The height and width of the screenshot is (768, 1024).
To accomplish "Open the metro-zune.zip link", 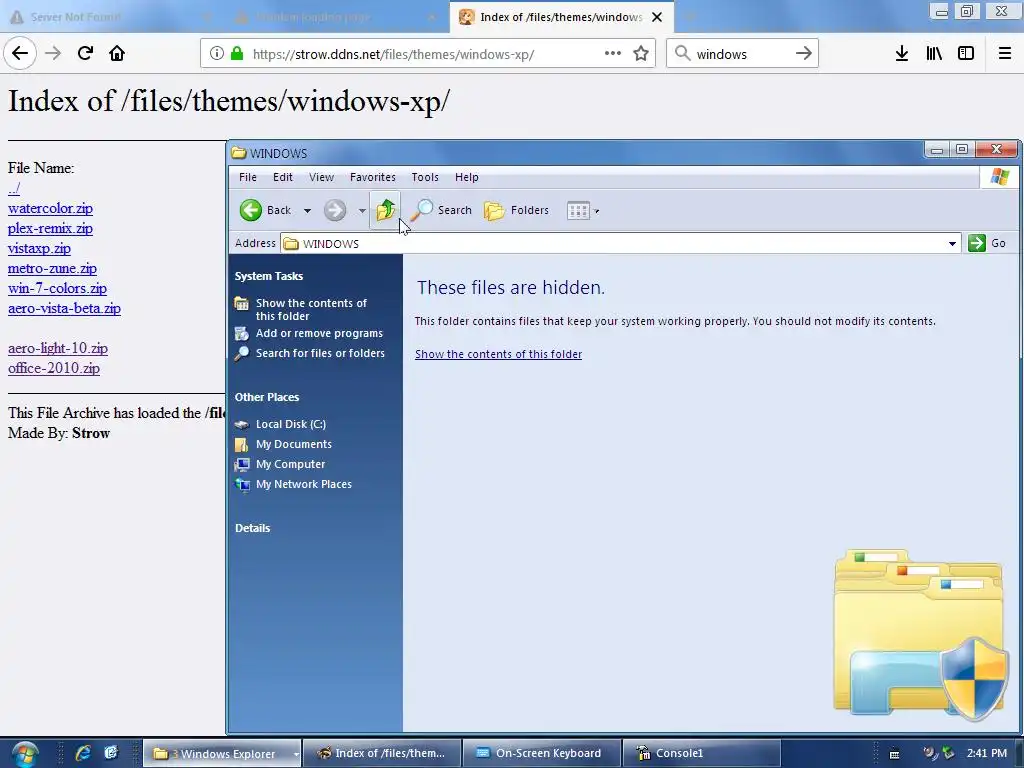I will point(52,268).
